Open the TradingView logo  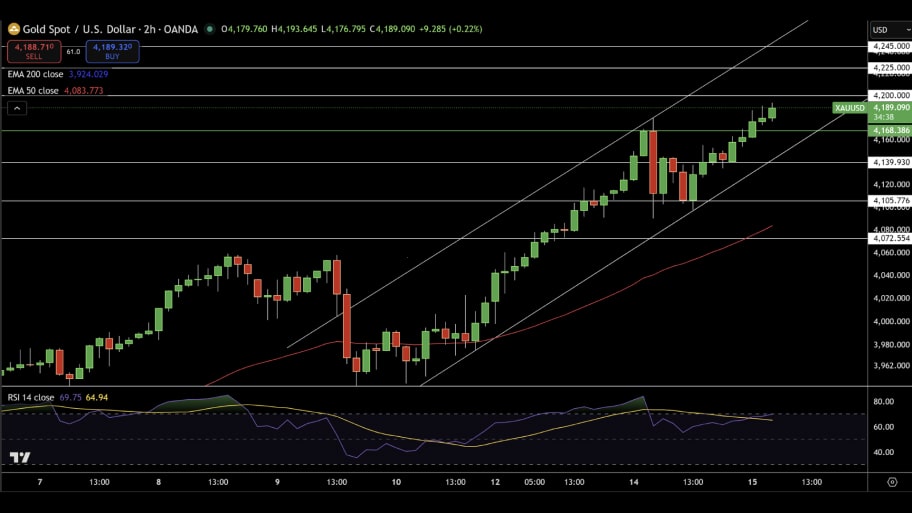coord(19,457)
